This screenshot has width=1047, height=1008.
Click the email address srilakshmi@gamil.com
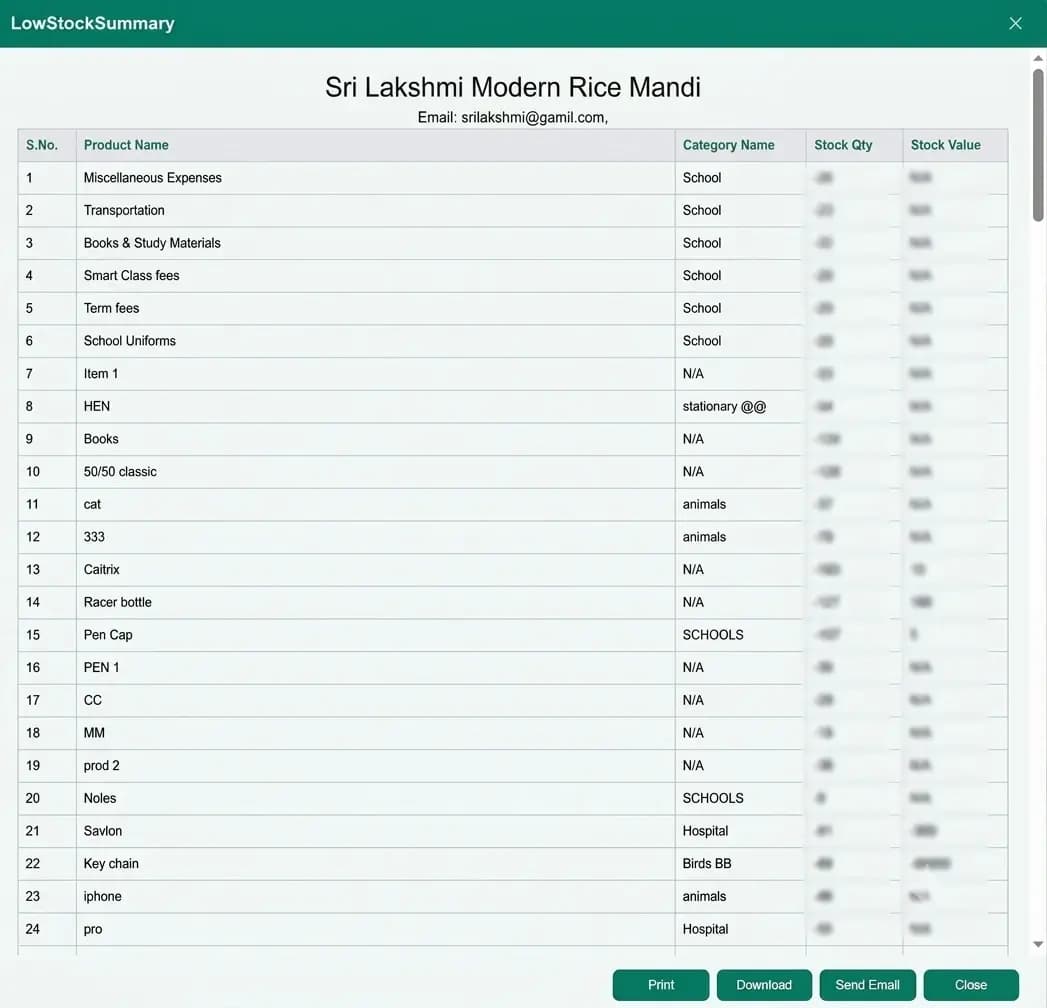[533, 117]
